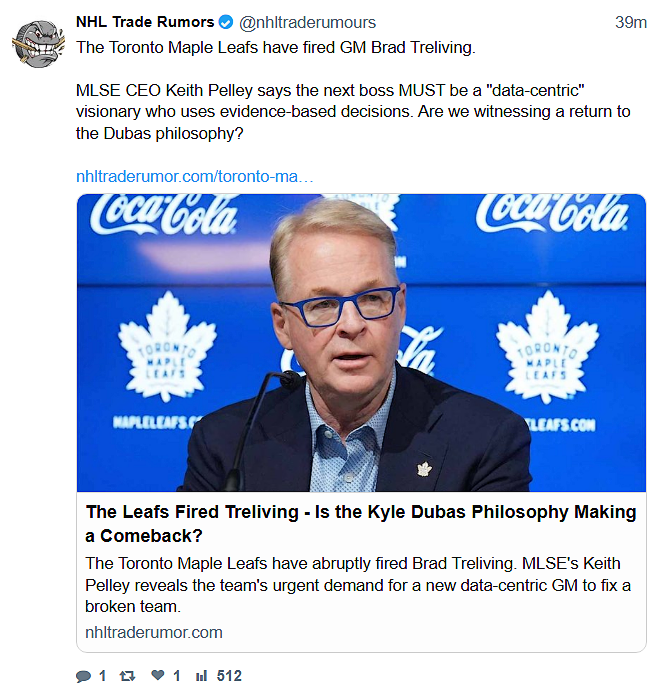Image resolution: width=660 pixels, height=693 pixels.
Task: Click the nhltraderumor.com domain under the card
Action: 154,632
